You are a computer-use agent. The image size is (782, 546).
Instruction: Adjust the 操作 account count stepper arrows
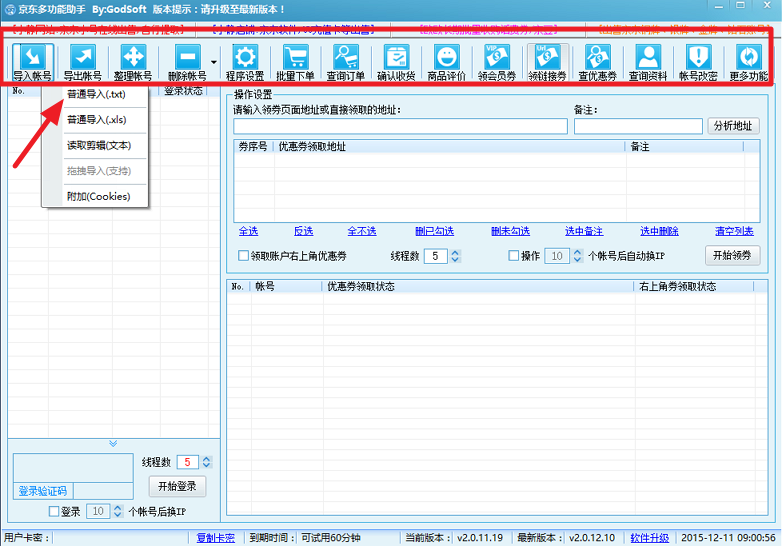[x=577, y=256]
